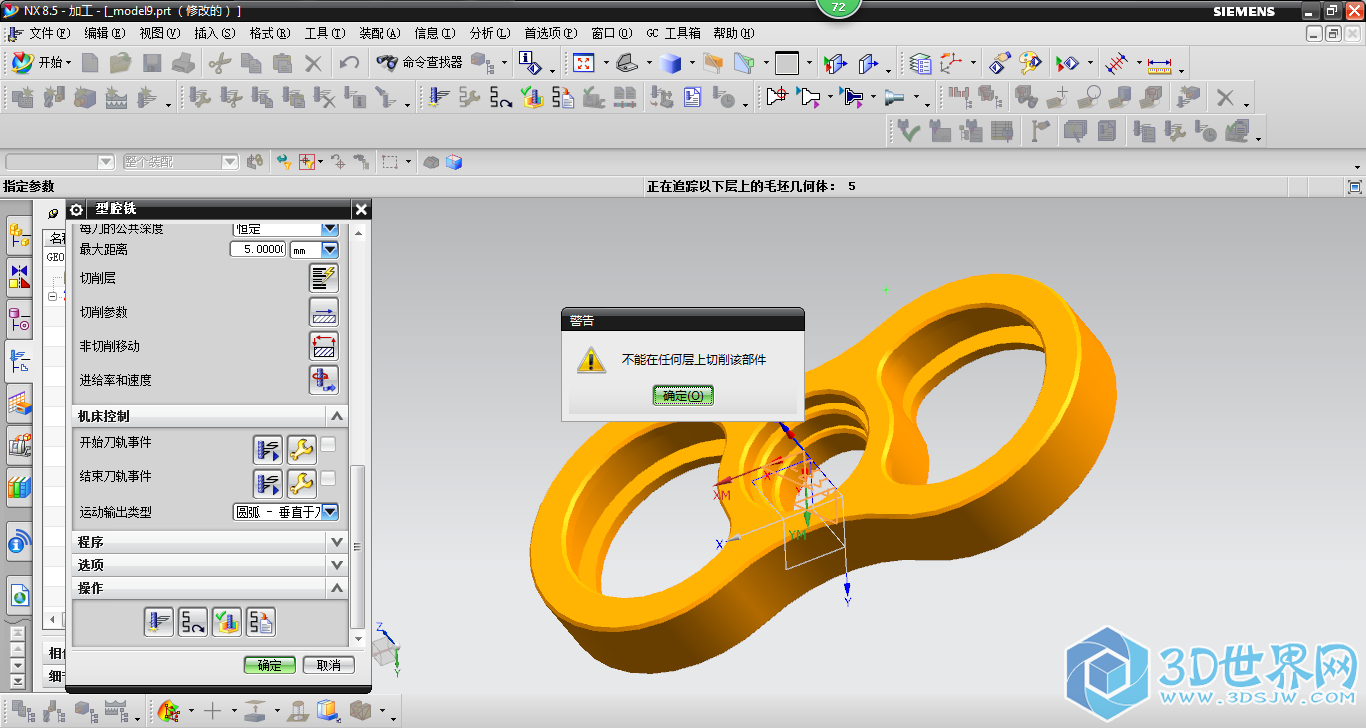Open the Start (开始) dropdown menu
Viewport: 1366px width, 728px height.
pyautogui.click(x=43, y=62)
